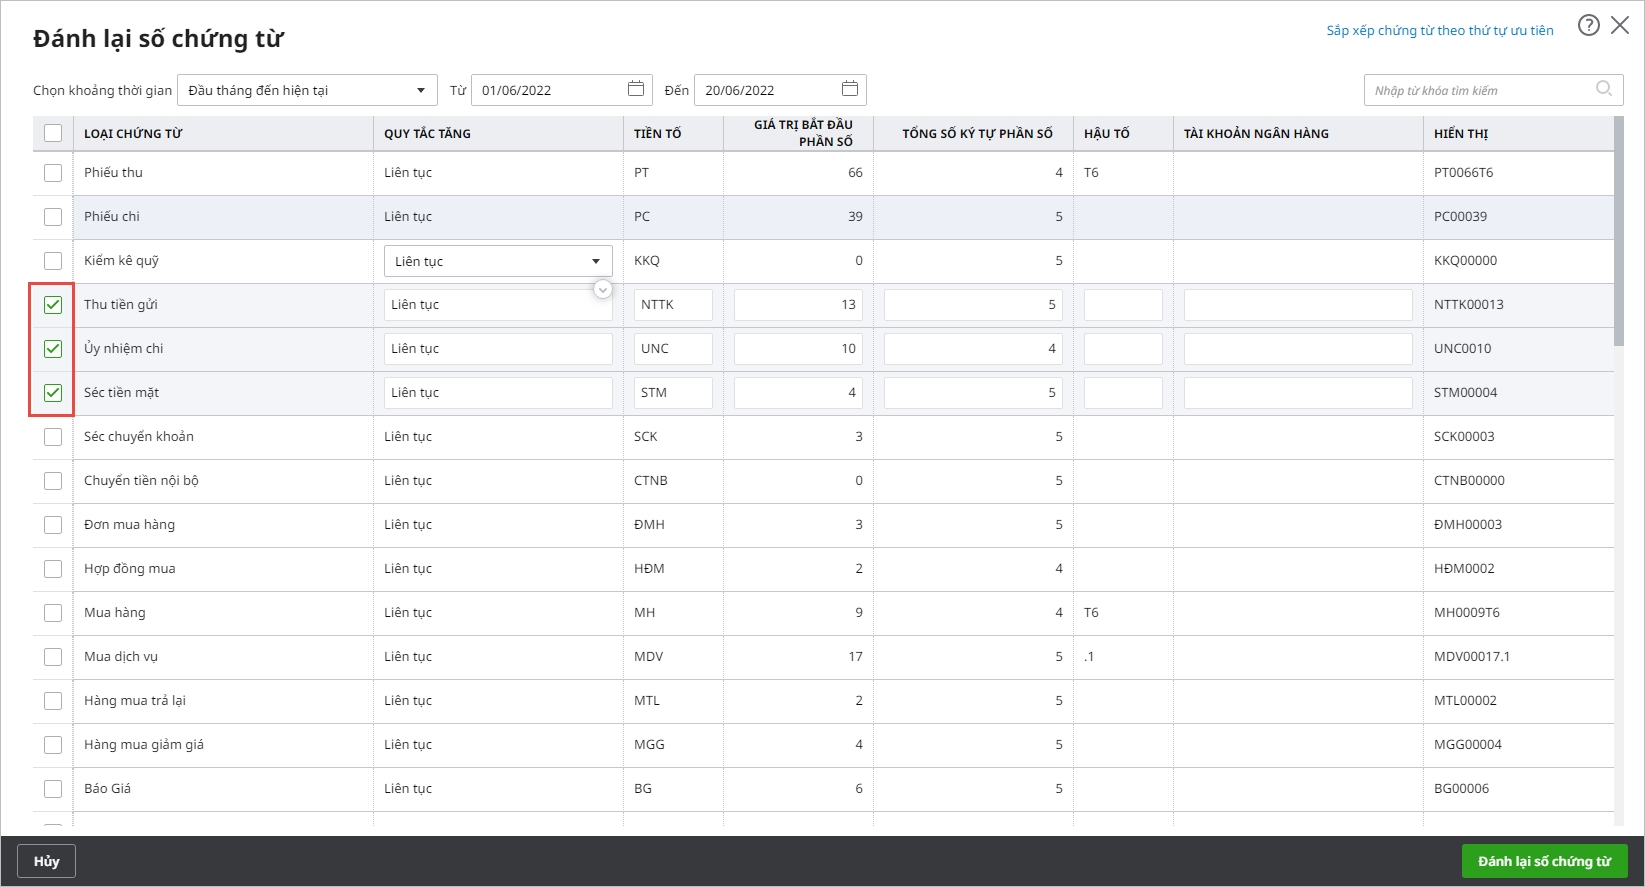Click the round chevron icon on Thu tiền gửi row
This screenshot has width=1645, height=887.
coord(602,289)
